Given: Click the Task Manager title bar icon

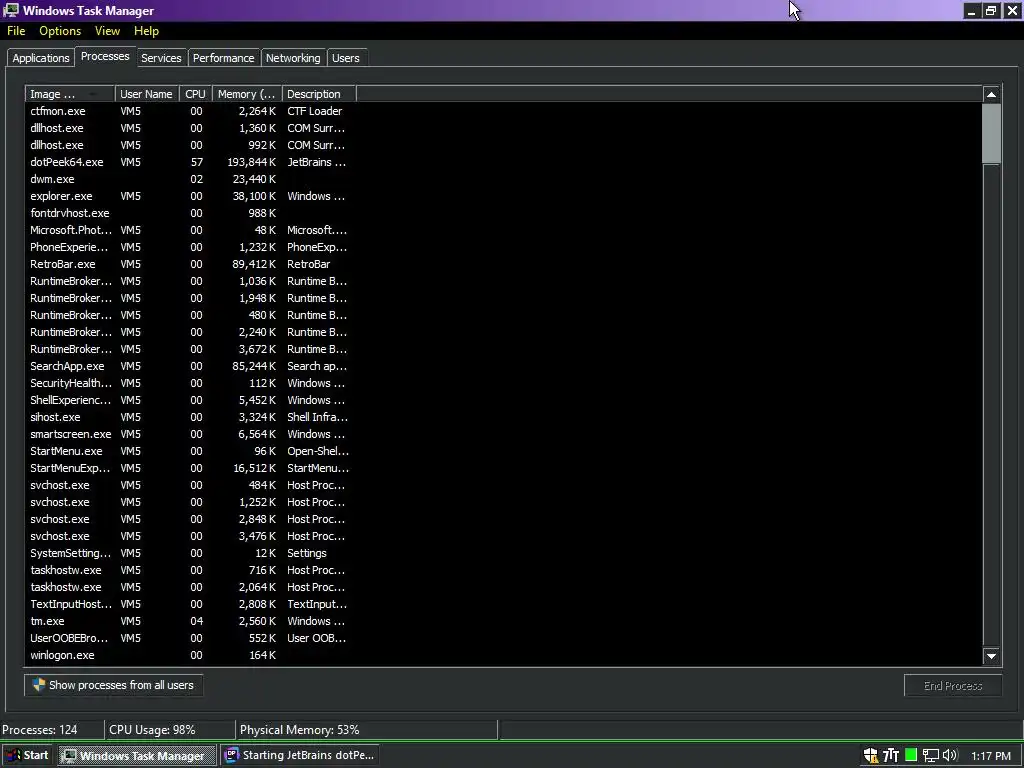Looking at the screenshot, I should (x=11, y=10).
